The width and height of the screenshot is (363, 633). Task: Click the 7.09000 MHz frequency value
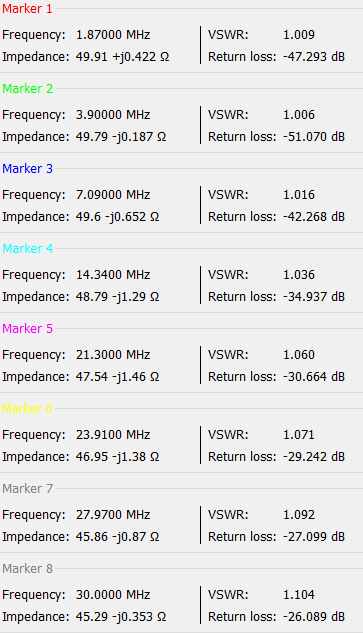[113, 195]
